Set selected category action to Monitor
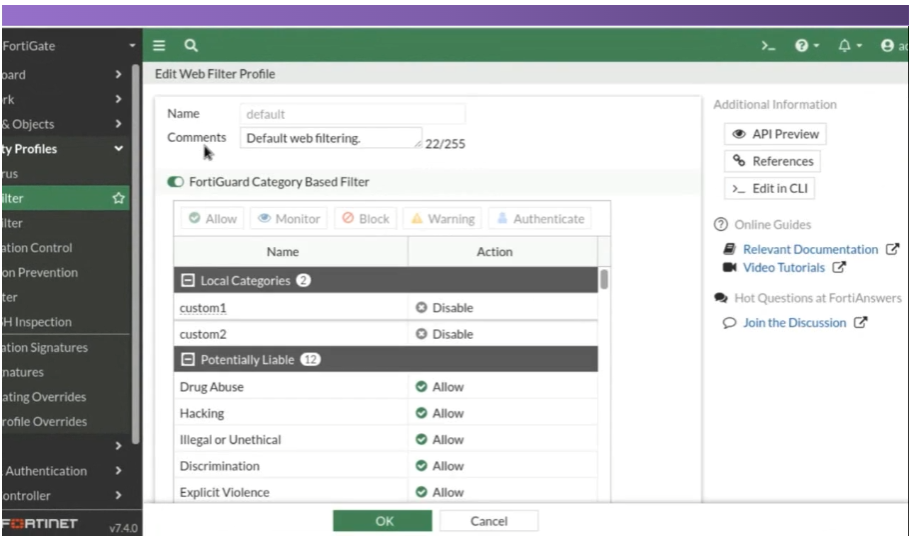 [x=289, y=219]
